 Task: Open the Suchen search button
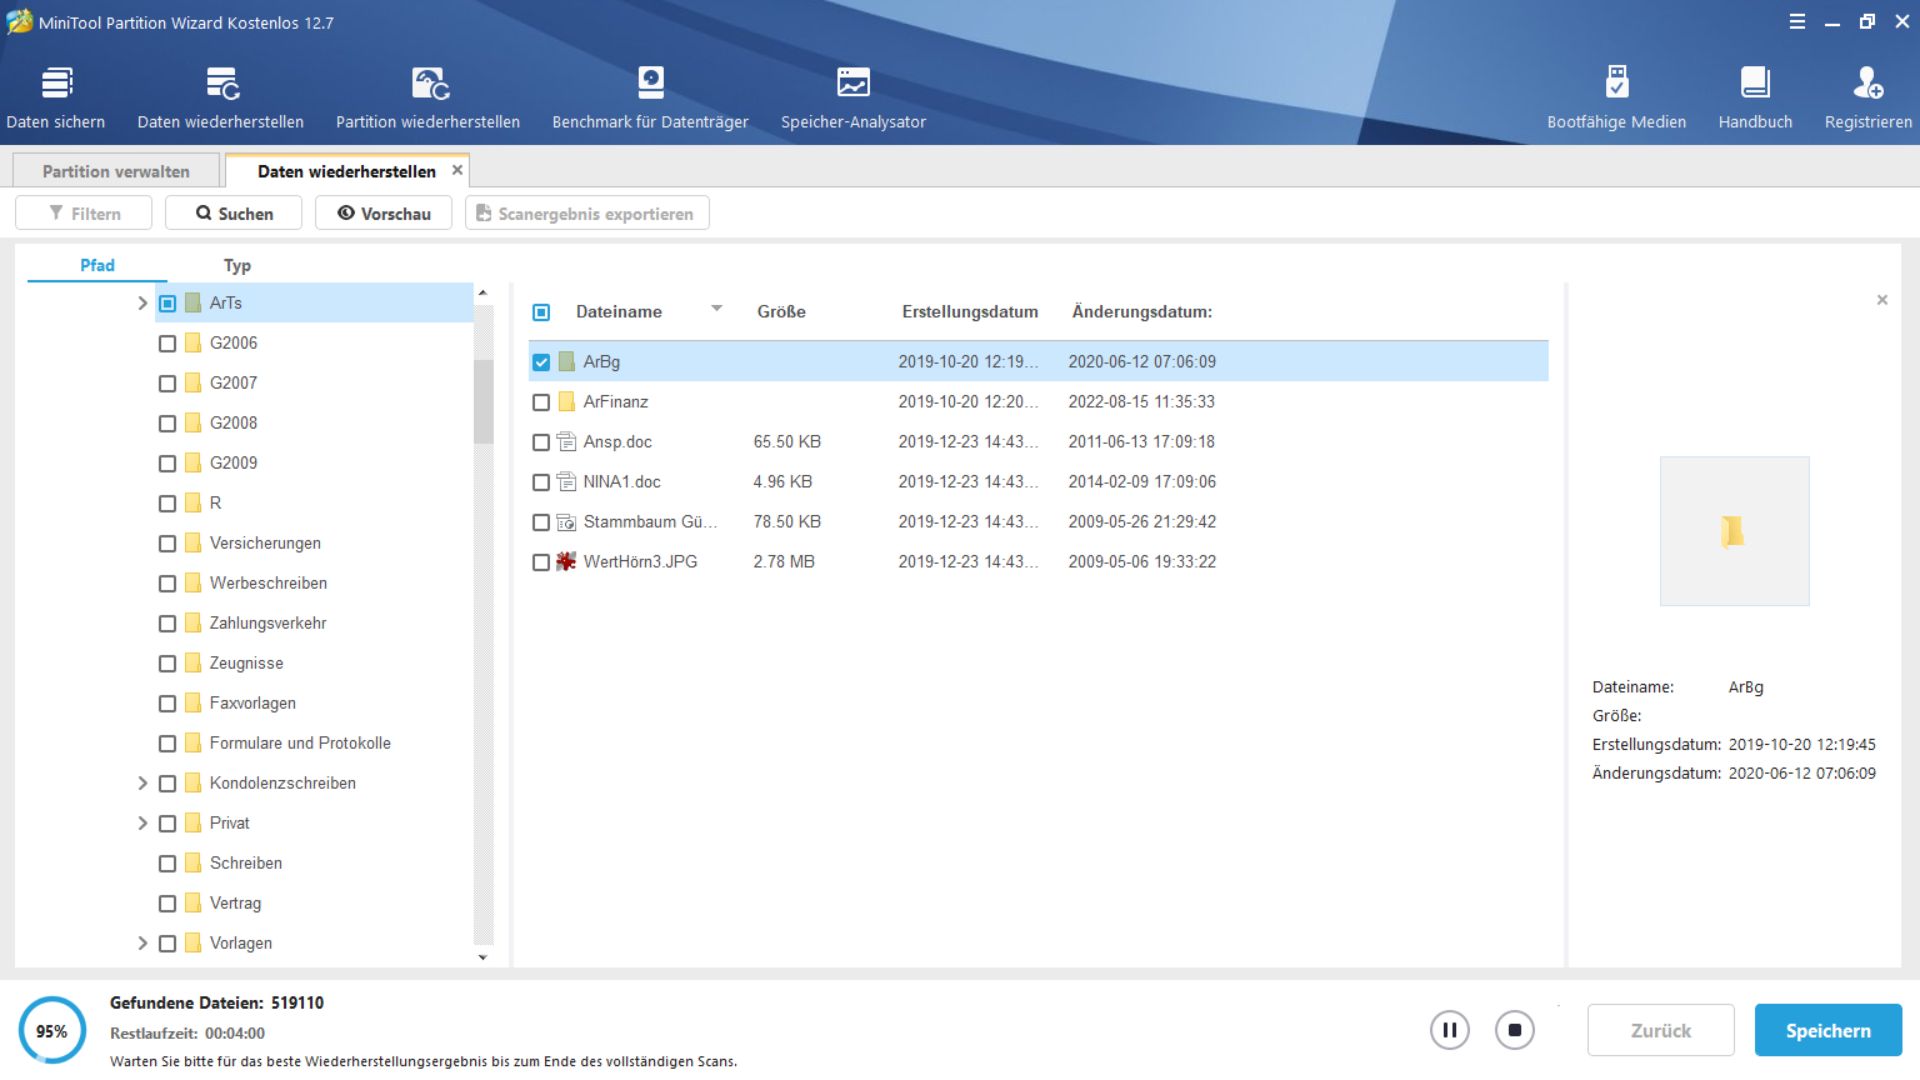tap(234, 213)
